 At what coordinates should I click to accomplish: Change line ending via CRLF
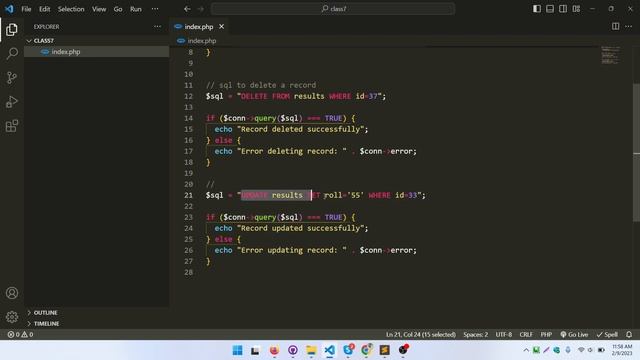click(526, 334)
